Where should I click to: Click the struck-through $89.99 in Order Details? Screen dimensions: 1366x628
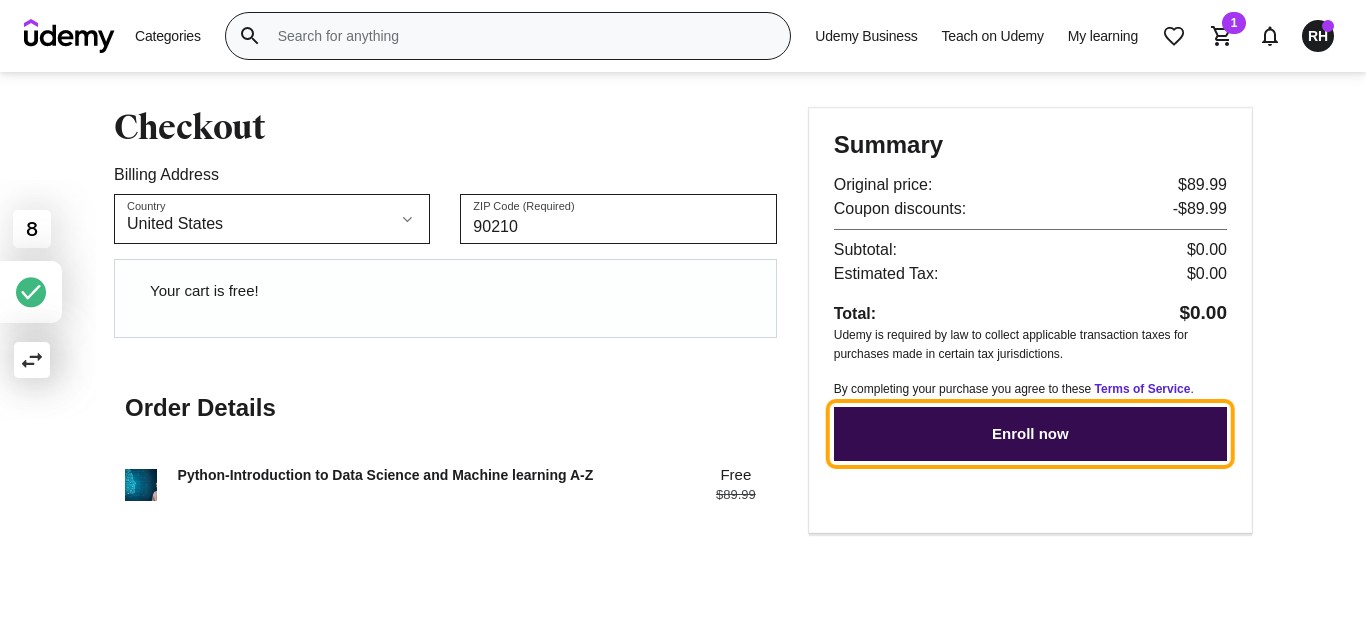point(736,495)
